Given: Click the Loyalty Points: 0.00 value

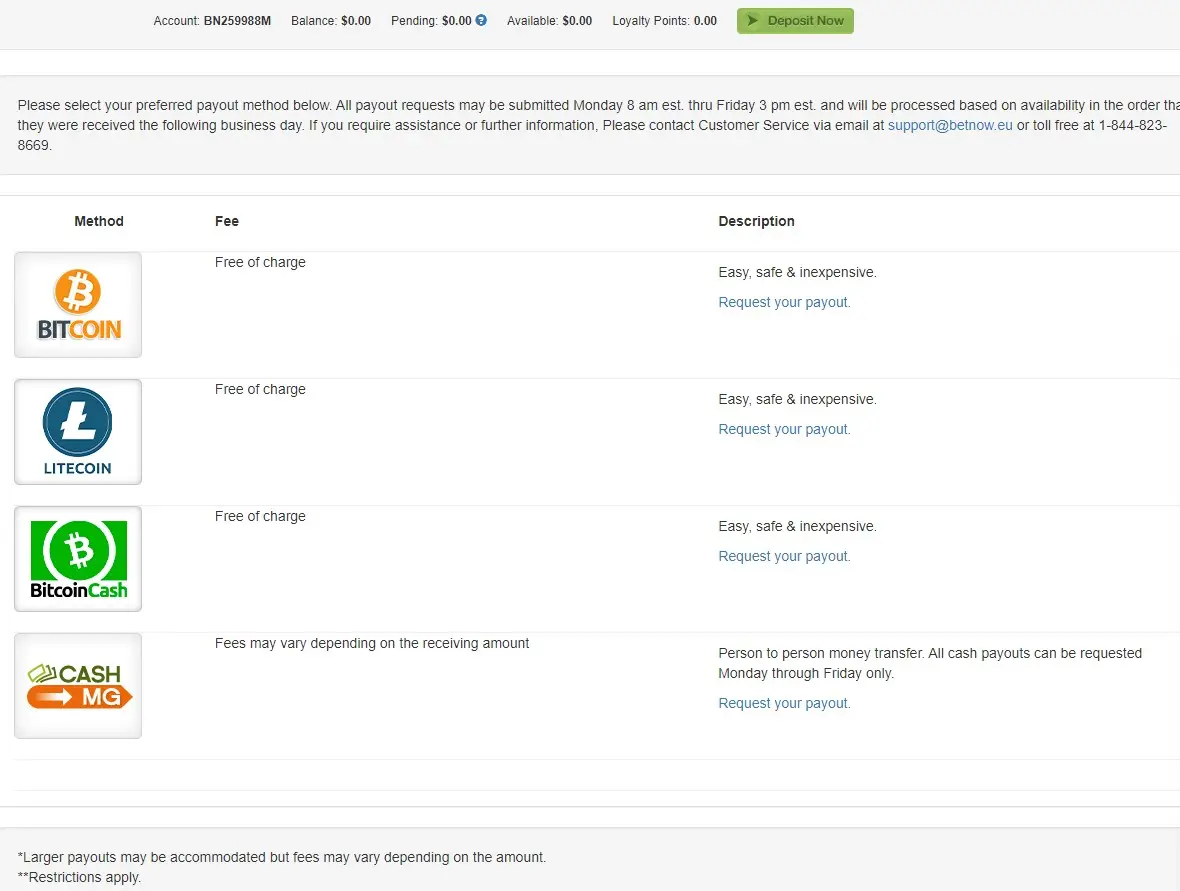Looking at the screenshot, I should 705,21.
